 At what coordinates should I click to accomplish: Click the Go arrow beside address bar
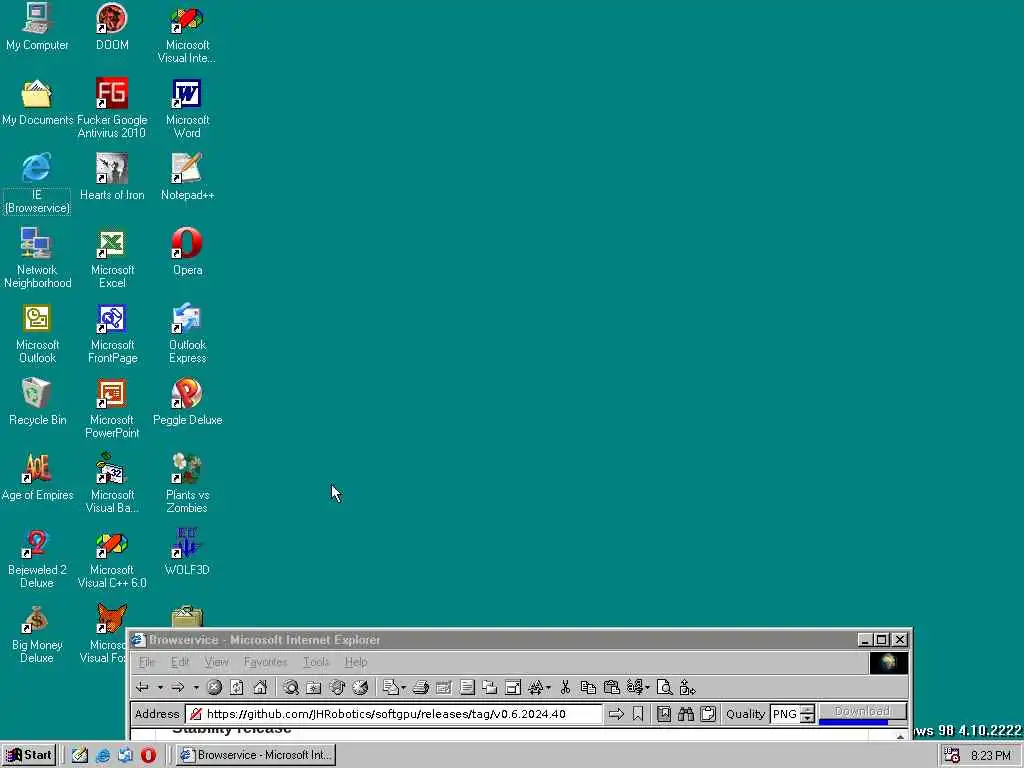pos(616,714)
